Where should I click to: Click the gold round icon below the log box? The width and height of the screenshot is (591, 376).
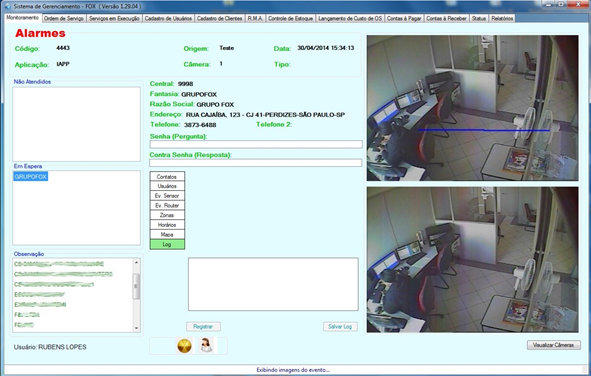[x=184, y=346]
